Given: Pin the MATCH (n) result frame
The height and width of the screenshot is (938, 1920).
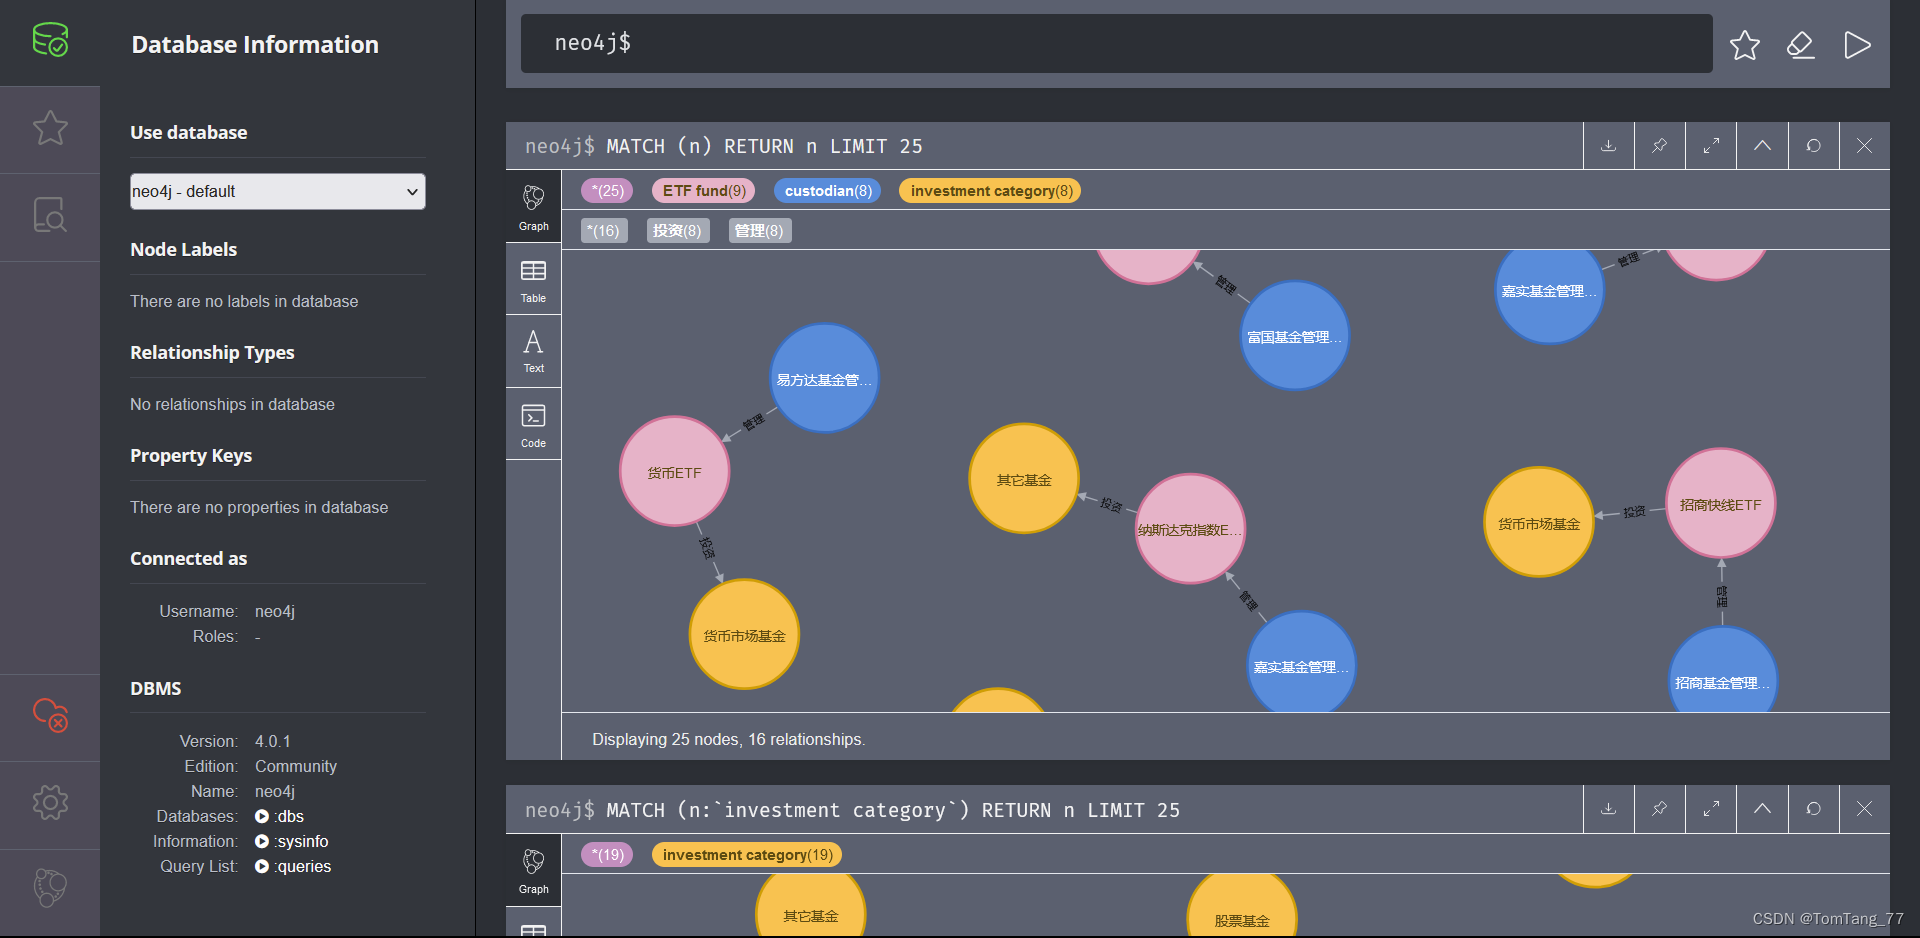Looking at the screenshot, I should tap(1659, 146).
